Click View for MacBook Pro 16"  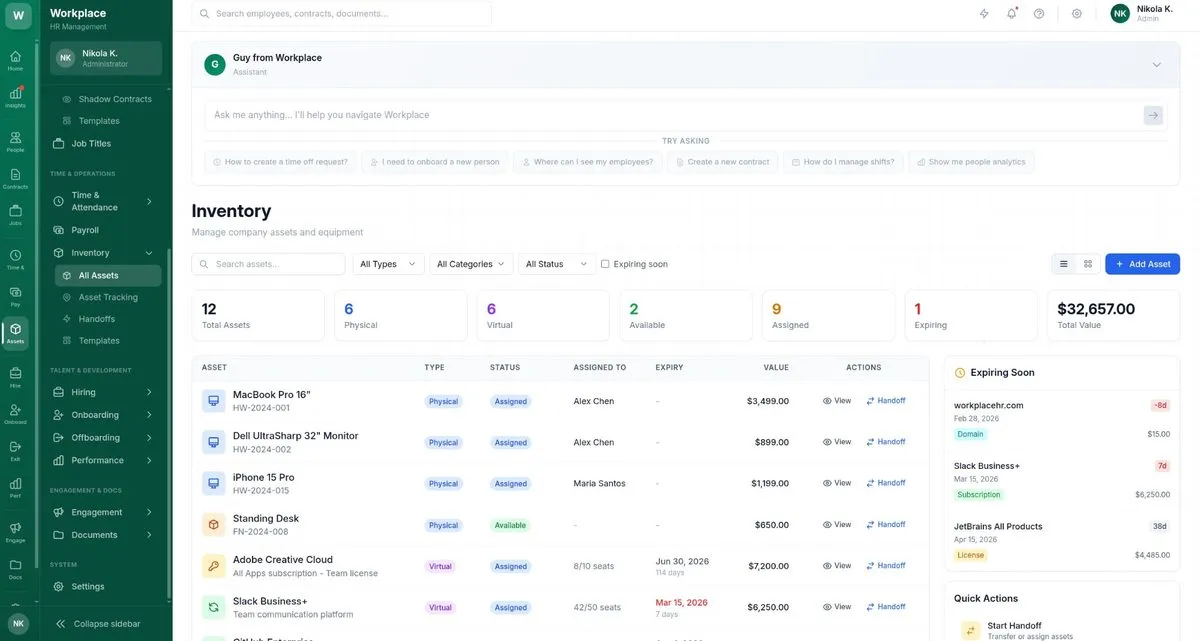click(x=837, y=401)
